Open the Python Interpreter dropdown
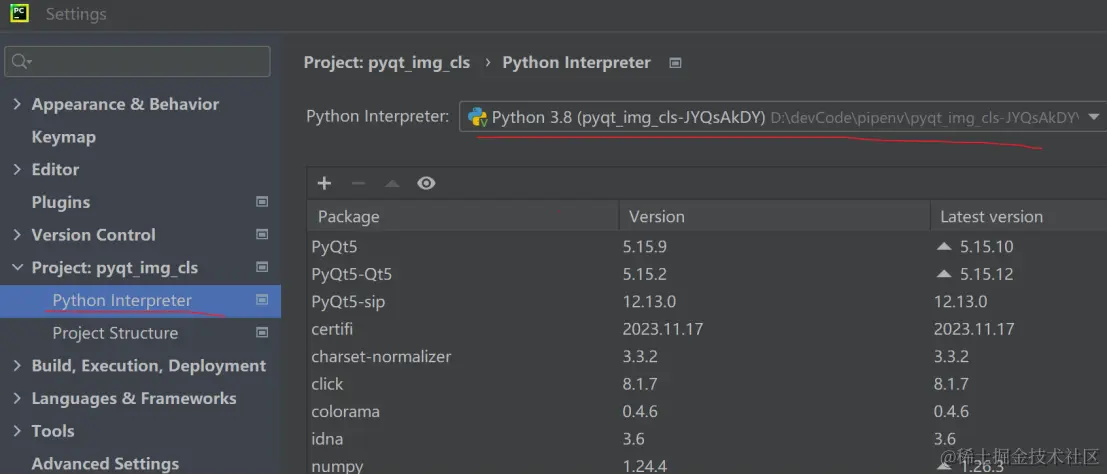This screenshot has height=475, width=1108. (x=780, y=117)
